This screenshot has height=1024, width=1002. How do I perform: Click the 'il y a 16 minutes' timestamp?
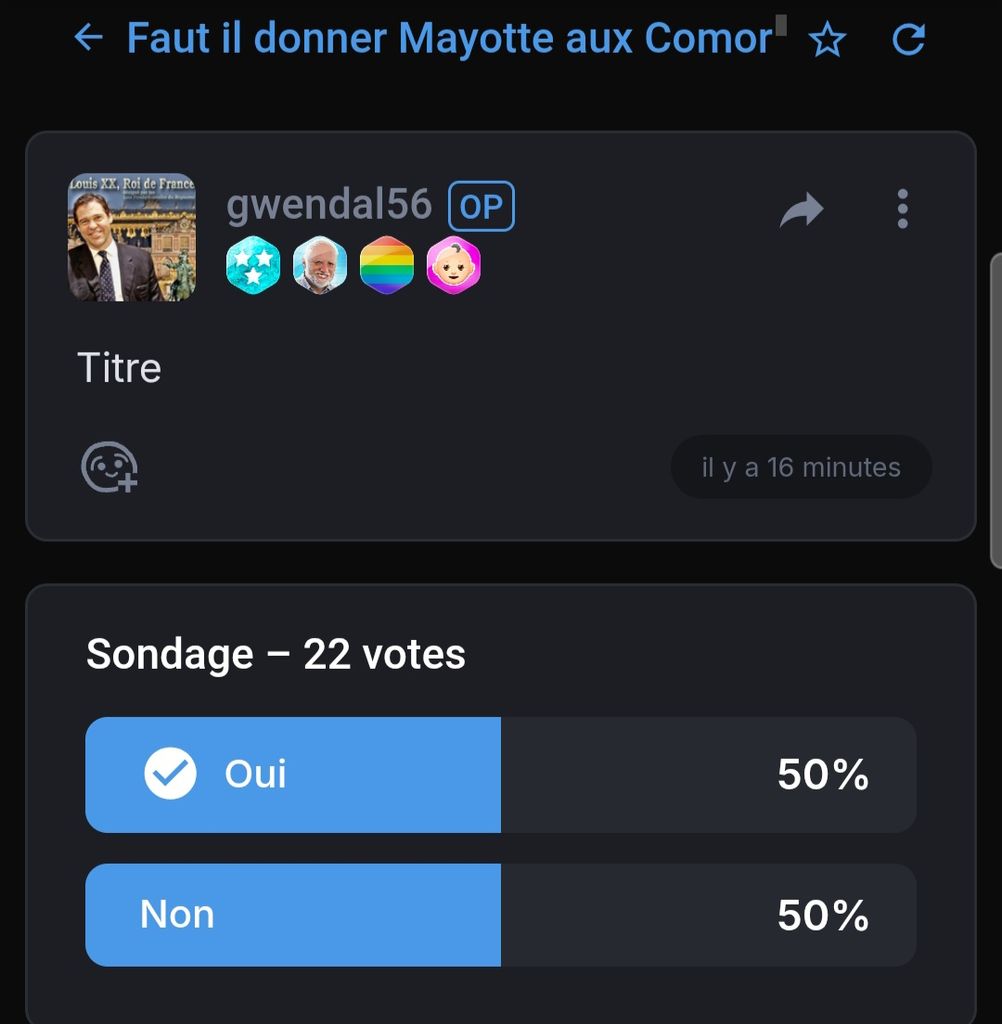click(x=801, y=467)
